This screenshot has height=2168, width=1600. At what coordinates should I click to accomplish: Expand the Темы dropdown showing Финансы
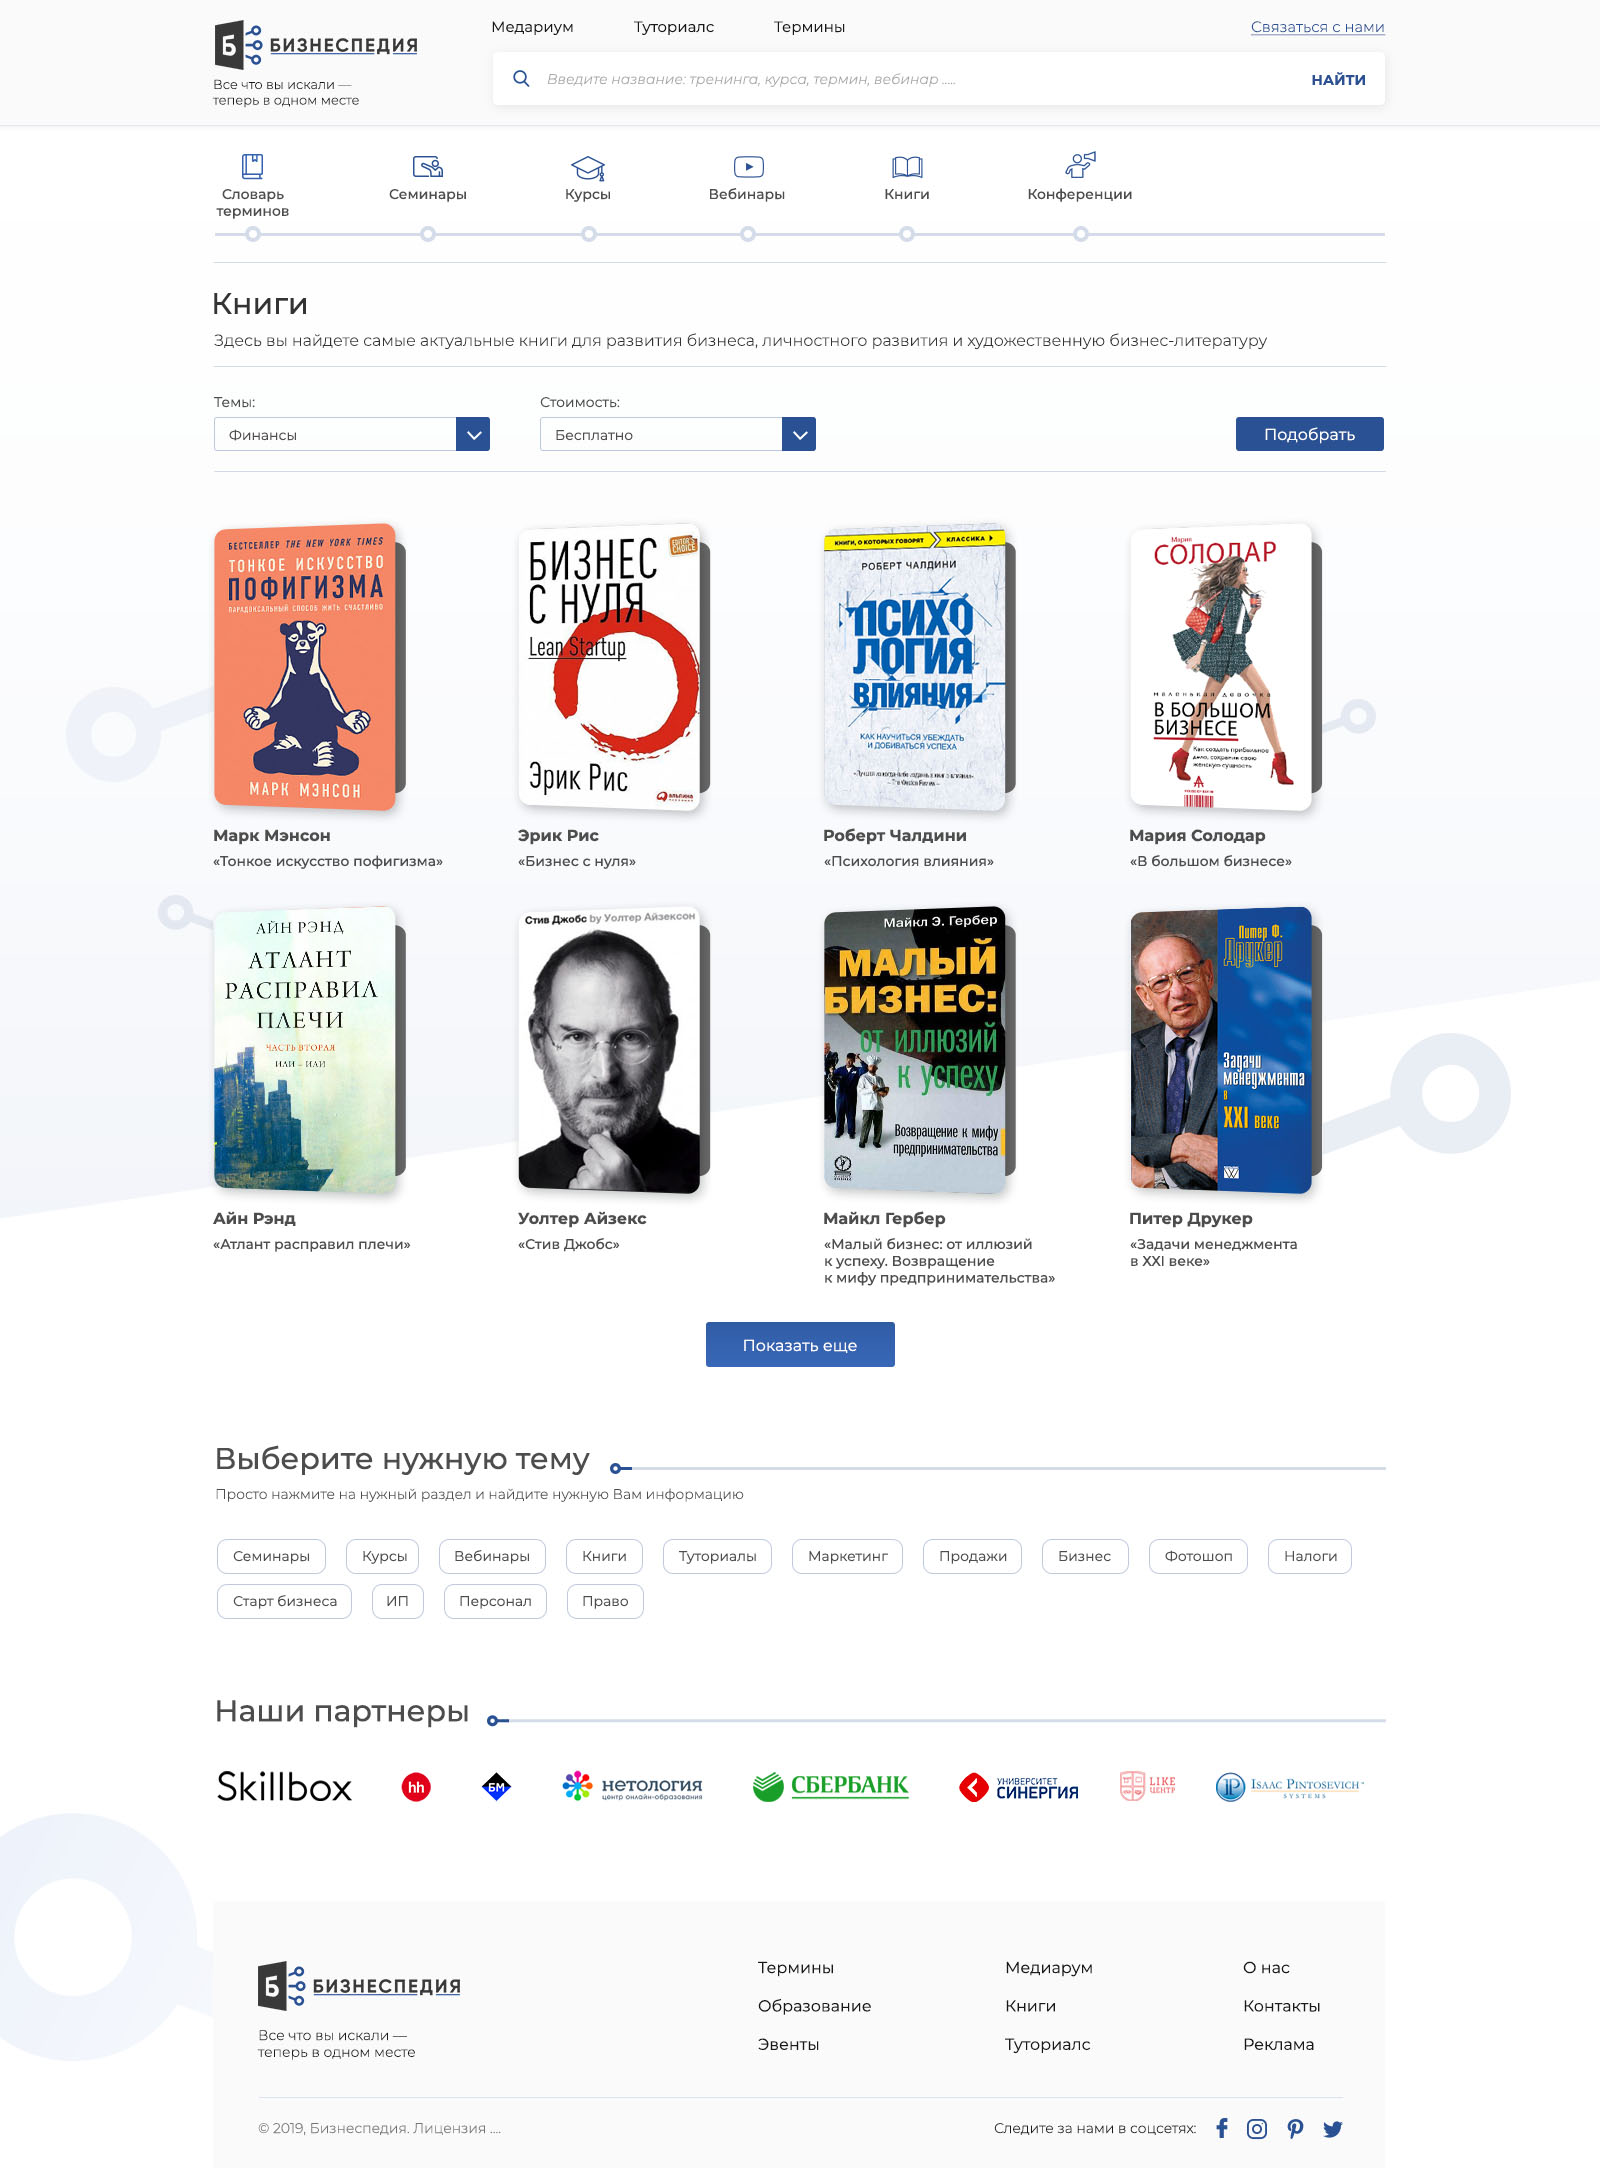pyautogui.click(x=352, y=434)
